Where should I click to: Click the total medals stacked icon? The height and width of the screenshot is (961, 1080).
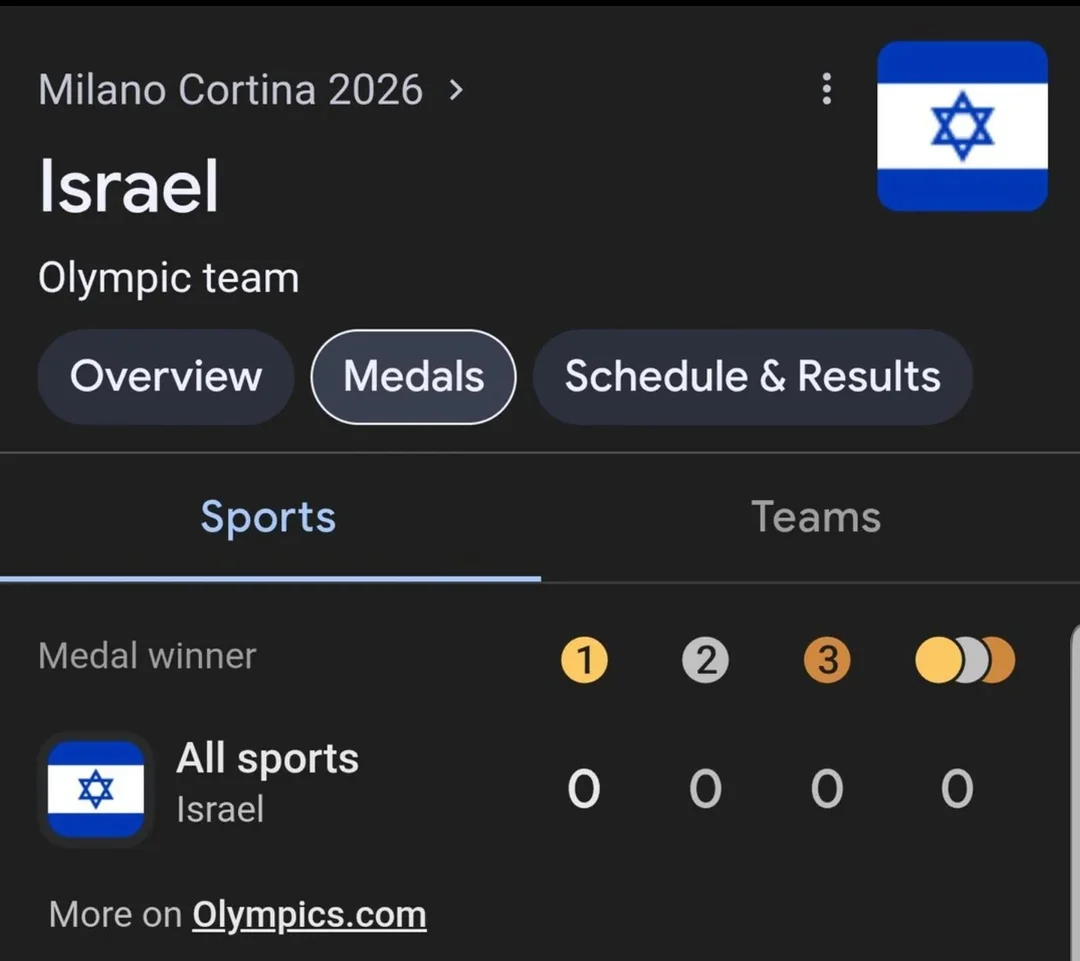(x=964, y=661)
